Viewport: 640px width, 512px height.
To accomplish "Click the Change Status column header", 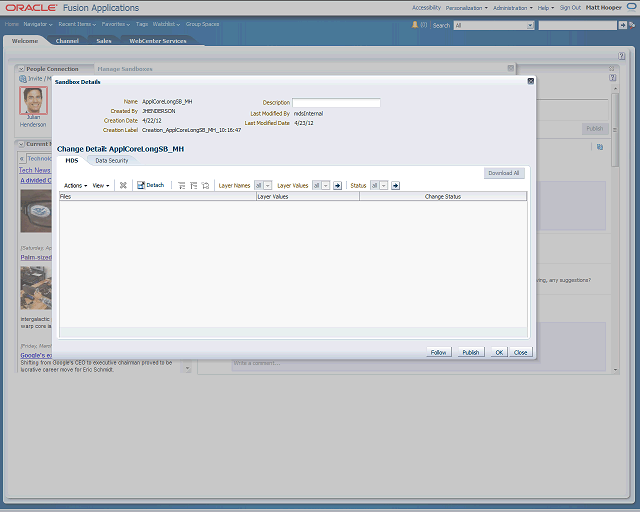I will point(443,196).
